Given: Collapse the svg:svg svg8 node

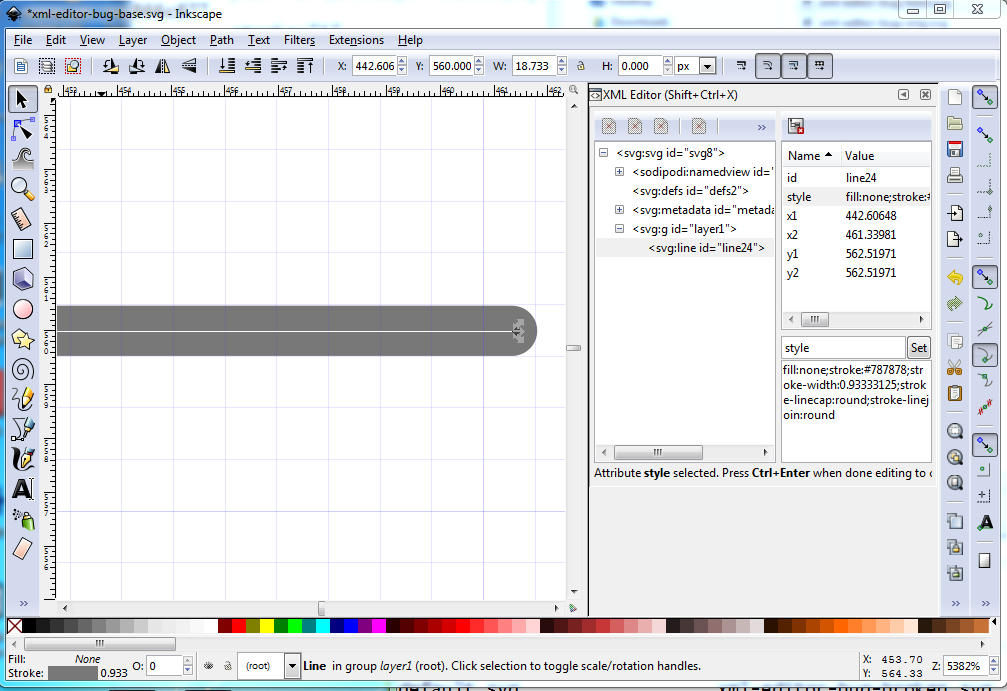Looking at the screenshot, I should 603,153.
